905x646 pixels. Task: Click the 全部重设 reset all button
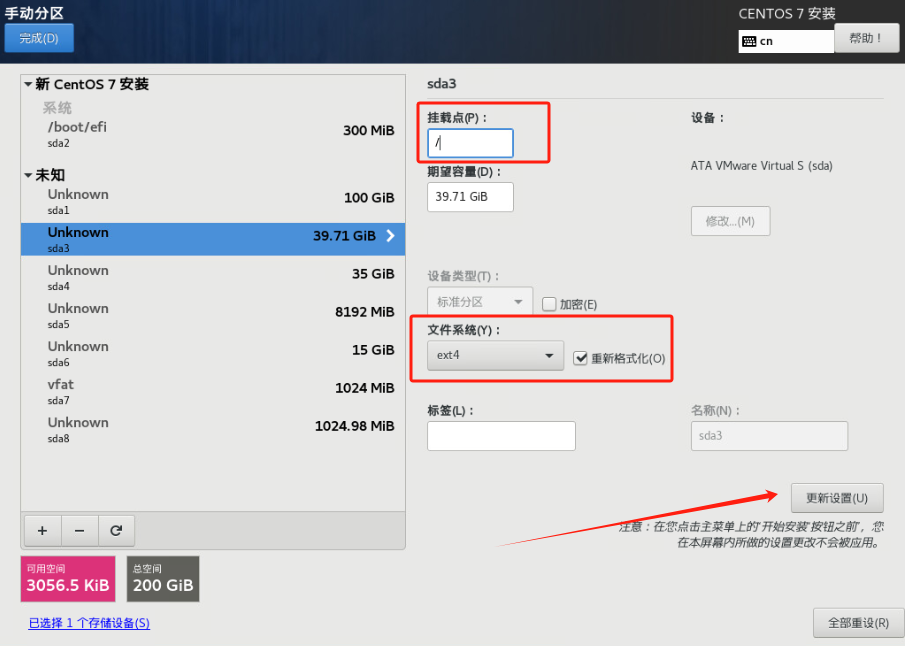coord(858,623)
